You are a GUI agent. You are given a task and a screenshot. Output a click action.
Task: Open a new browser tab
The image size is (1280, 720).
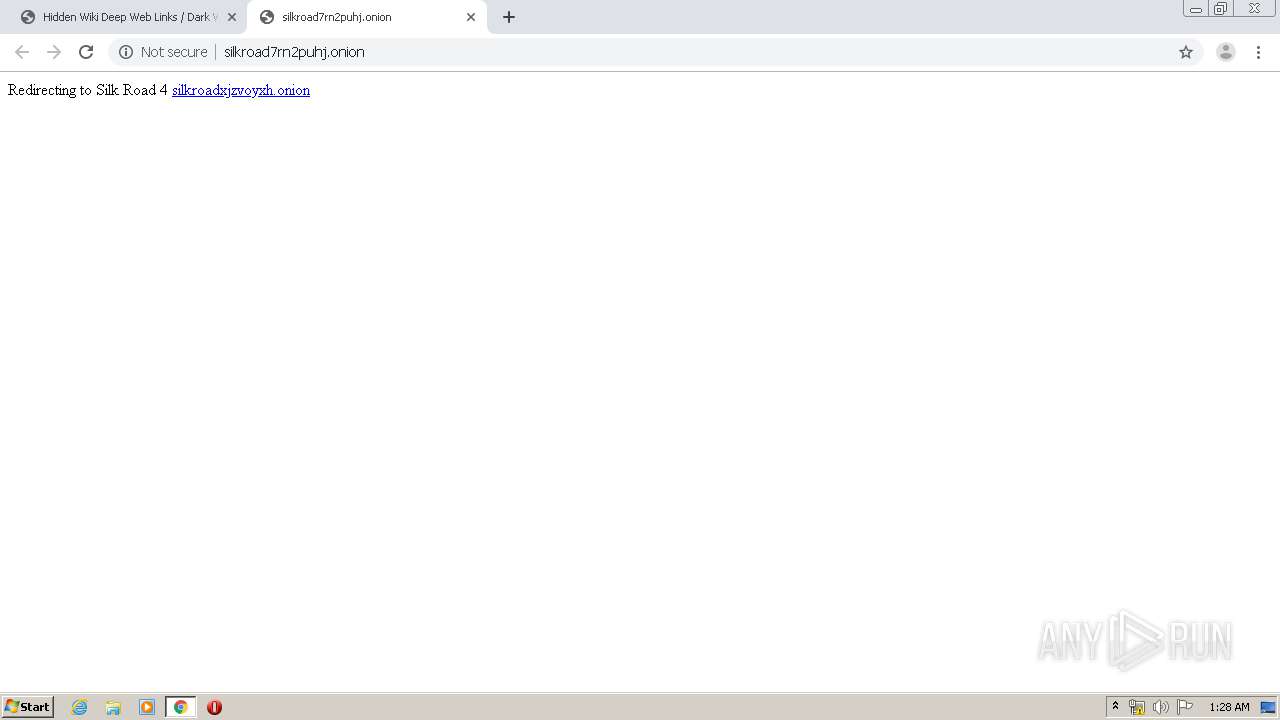[509, 17]
